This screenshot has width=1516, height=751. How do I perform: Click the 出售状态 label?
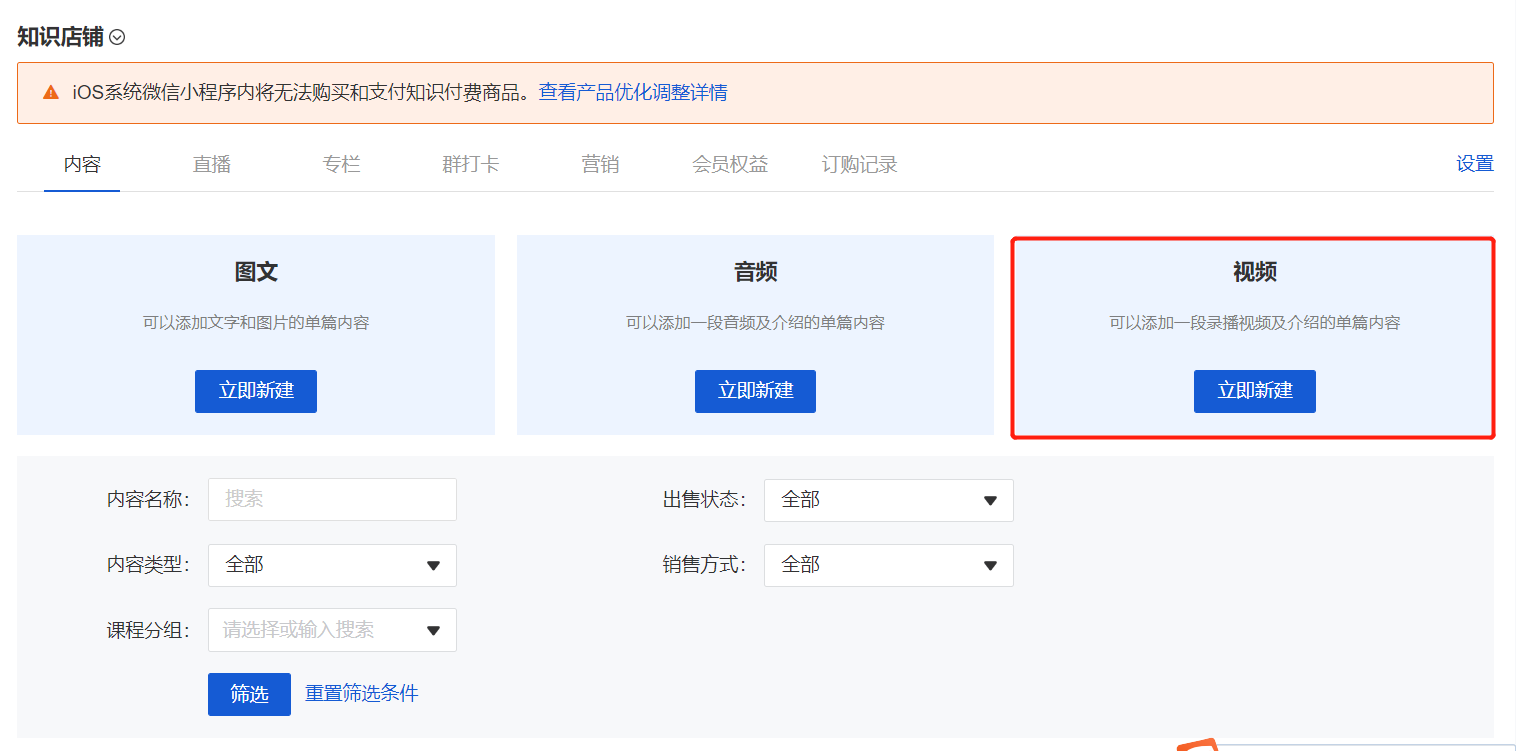[x=704, y=499]
